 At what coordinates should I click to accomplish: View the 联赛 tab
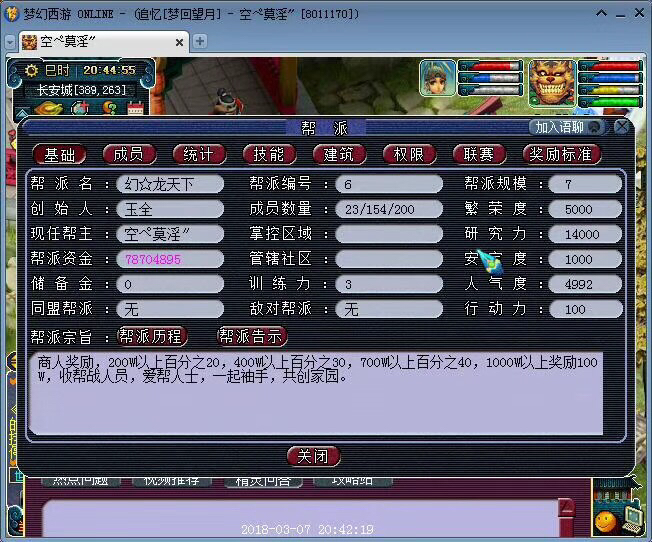479,154
